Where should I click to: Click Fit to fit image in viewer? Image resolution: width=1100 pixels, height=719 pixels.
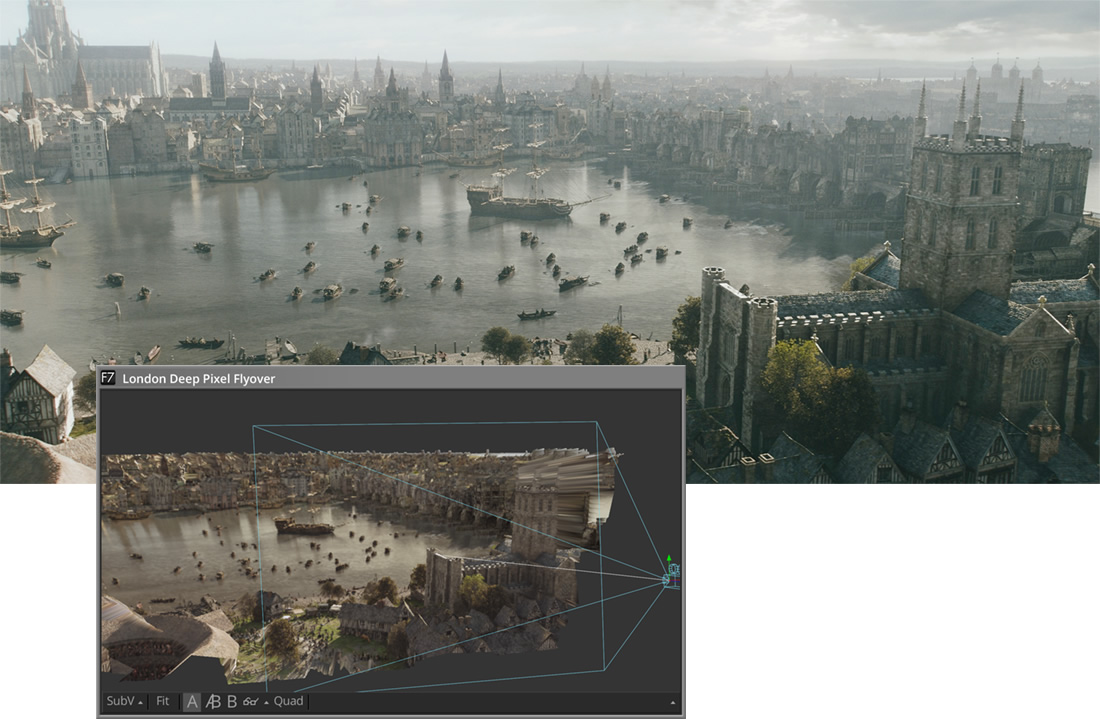(x=163, y=701)
